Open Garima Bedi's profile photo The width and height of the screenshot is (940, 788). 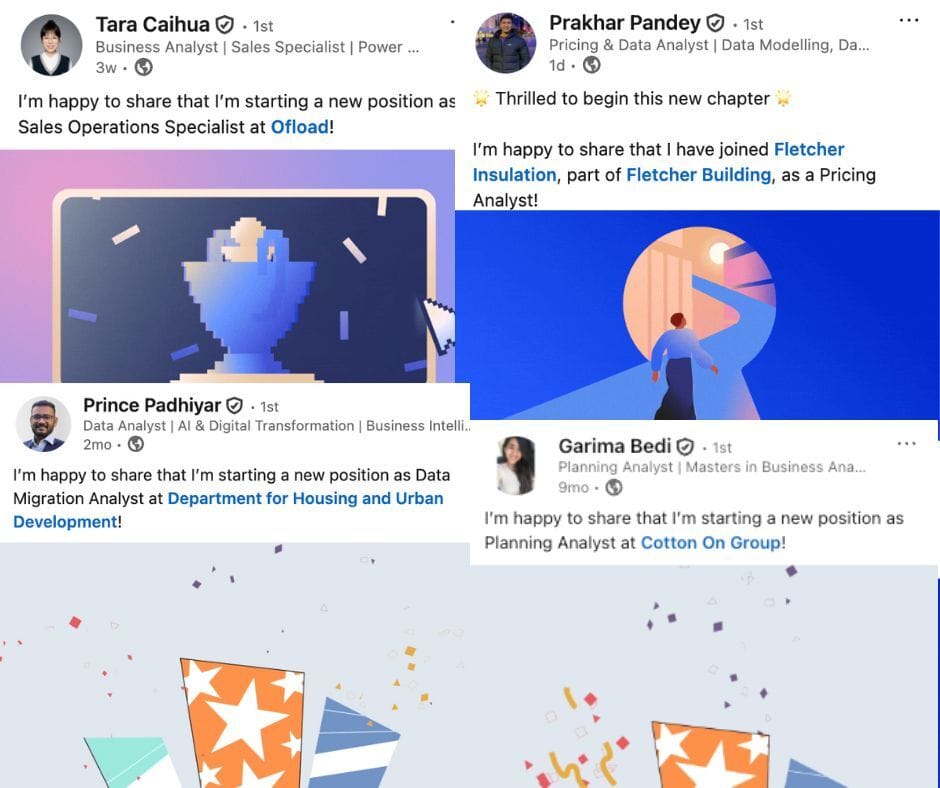[516, 465]
